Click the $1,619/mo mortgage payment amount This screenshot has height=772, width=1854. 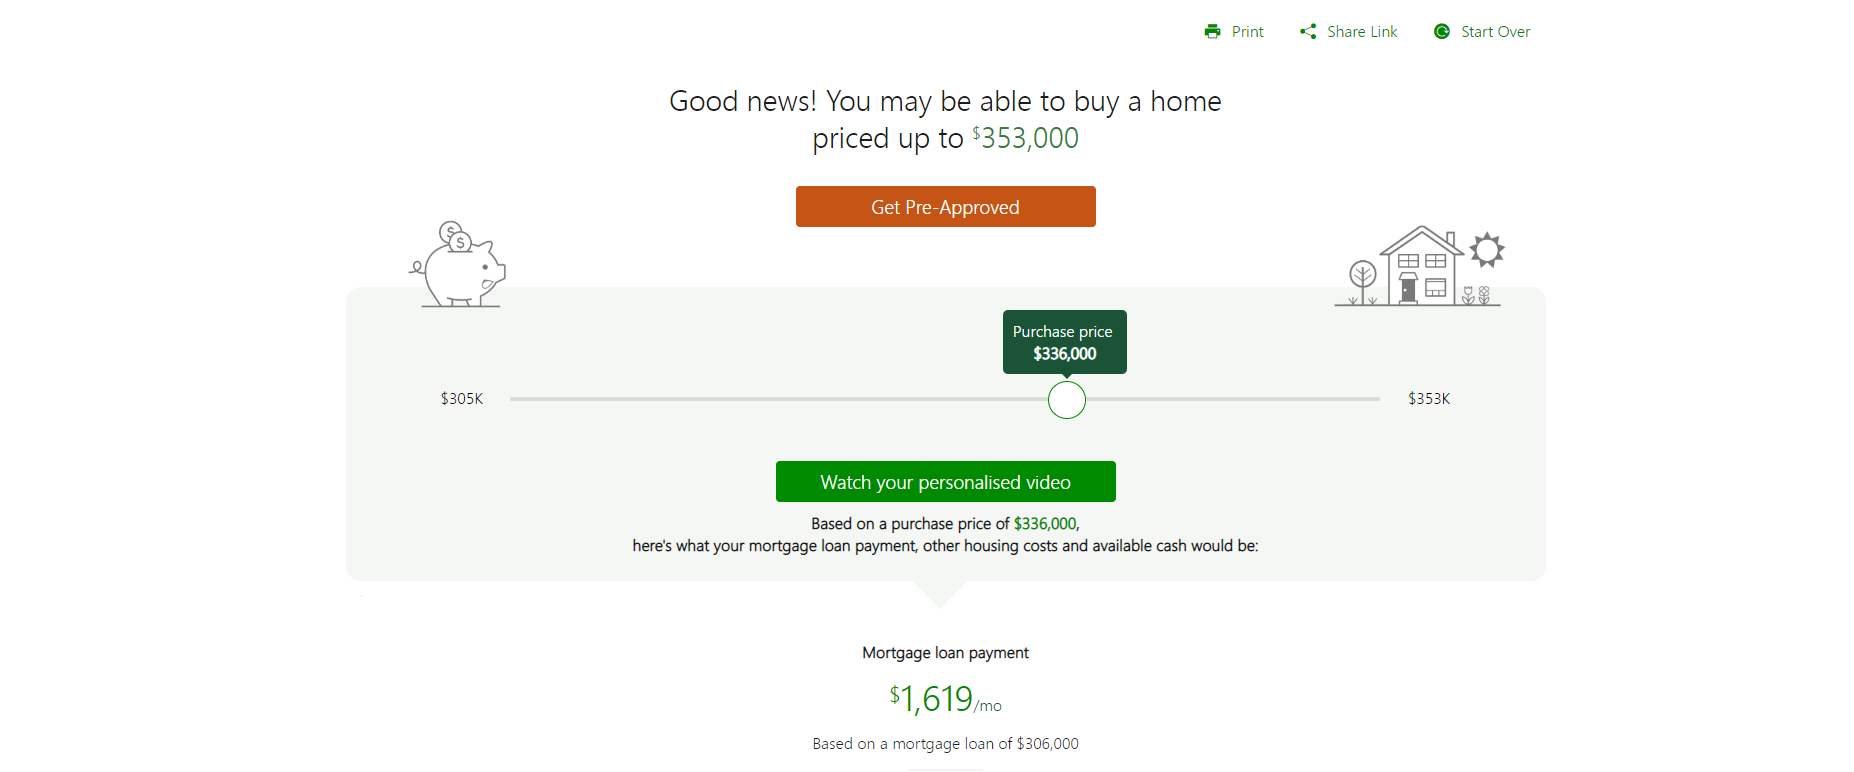[x=945, y=699]
